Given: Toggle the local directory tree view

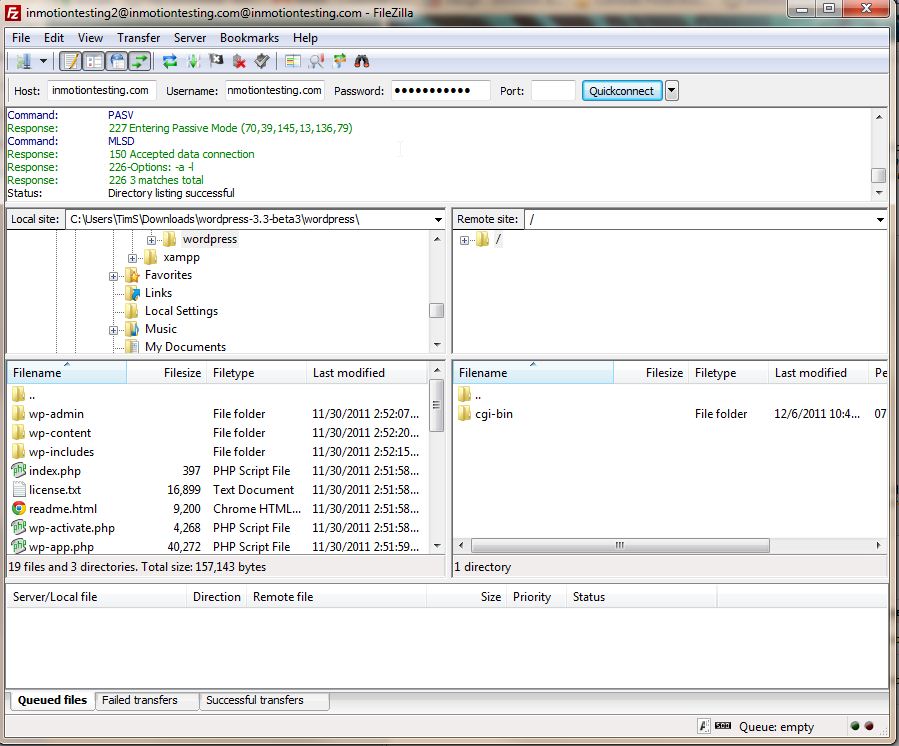Looking at the screenshot, I should tap(94, 61).
